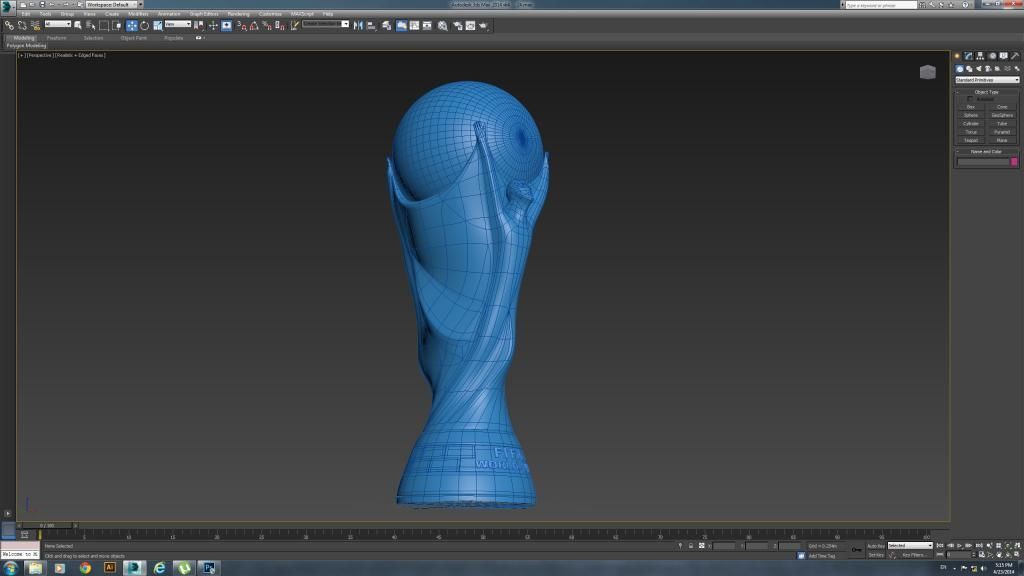Open the Standard Primitives dropdown
The image size is (1024, 576).
987,80
